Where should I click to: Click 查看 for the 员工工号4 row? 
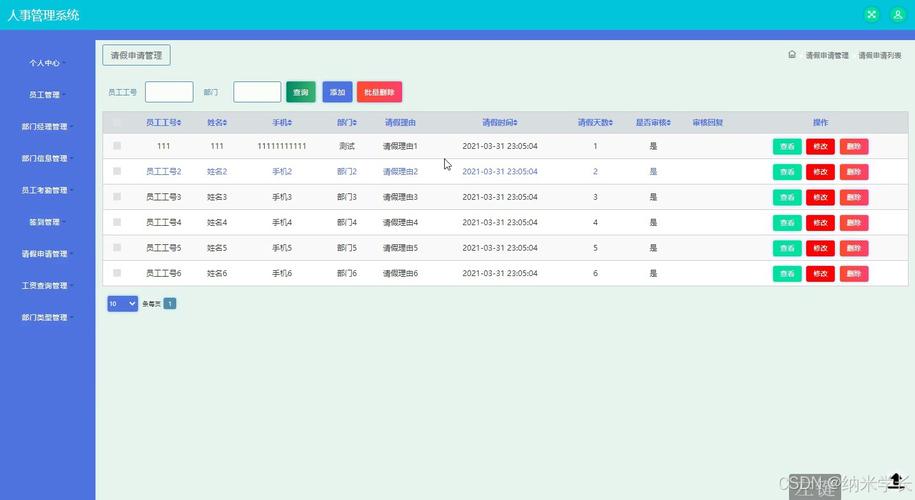[x=787, y=223]
